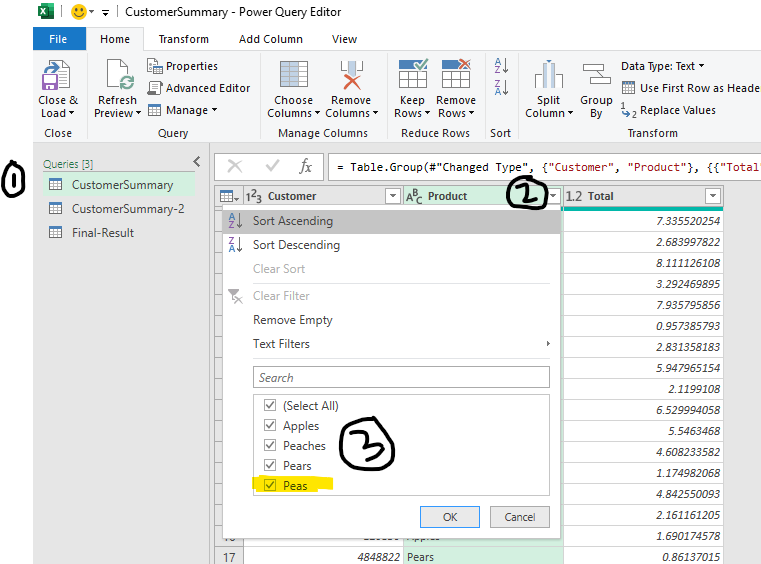Open the Product column filter dropdown

(x=553, y=196)
